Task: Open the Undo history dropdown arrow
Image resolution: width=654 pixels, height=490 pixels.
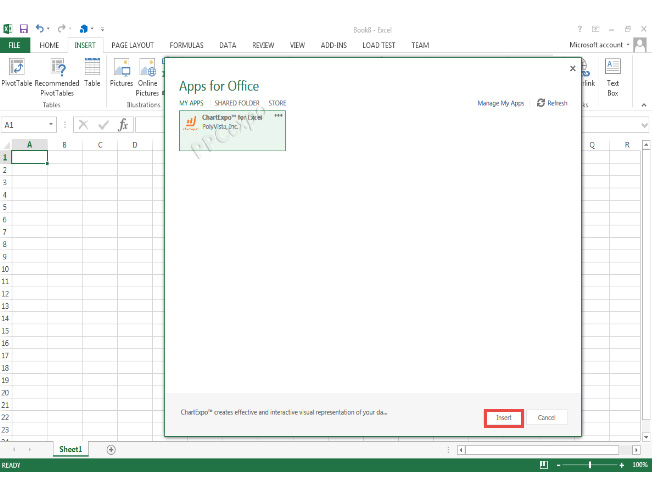Action: point(48,29)
